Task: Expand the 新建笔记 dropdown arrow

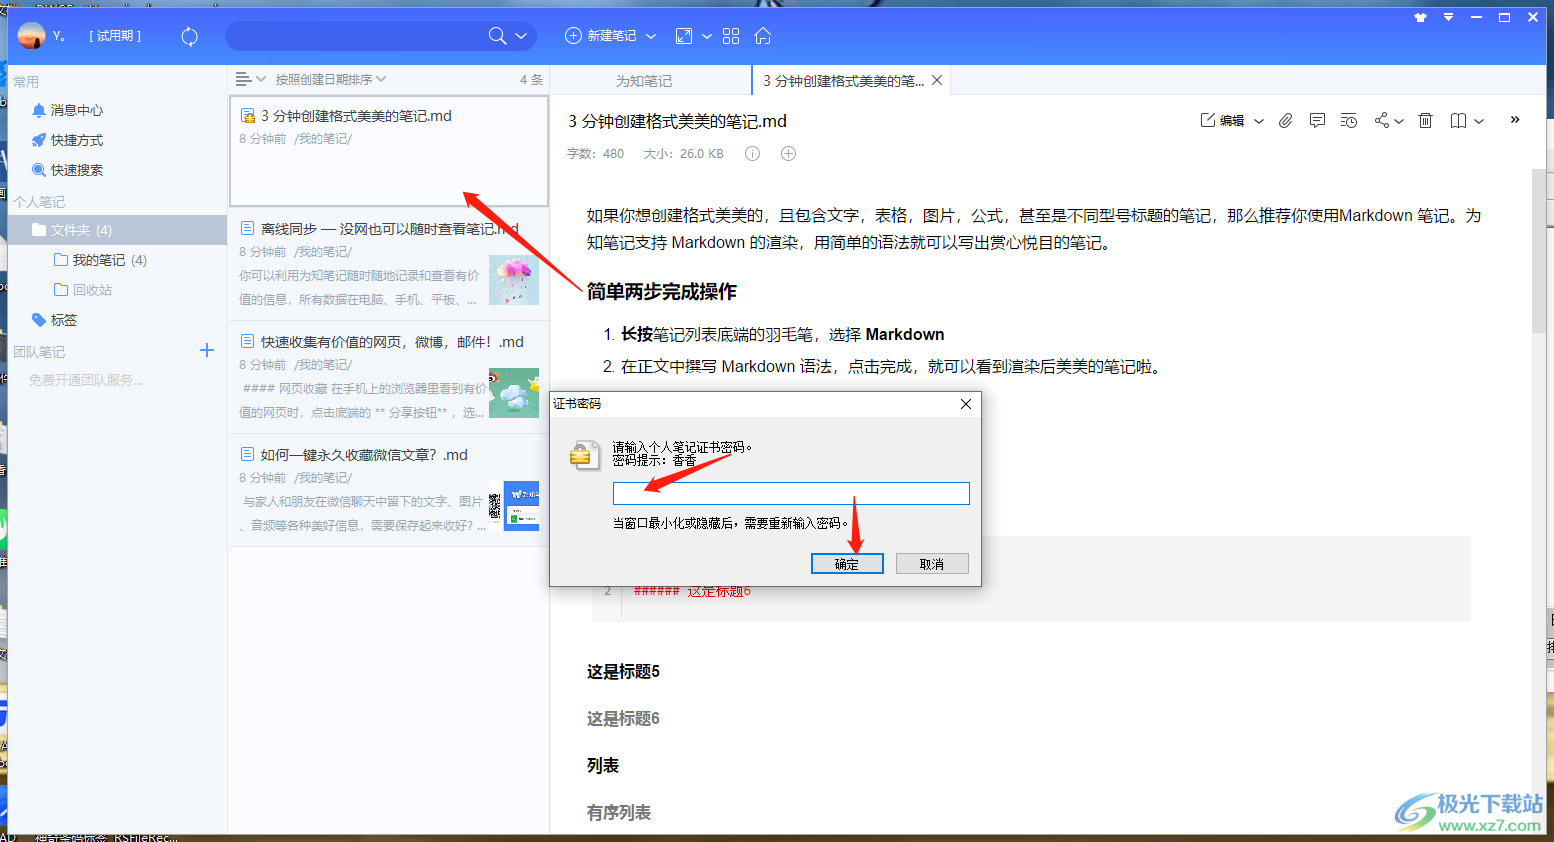Action: (651, 36)
